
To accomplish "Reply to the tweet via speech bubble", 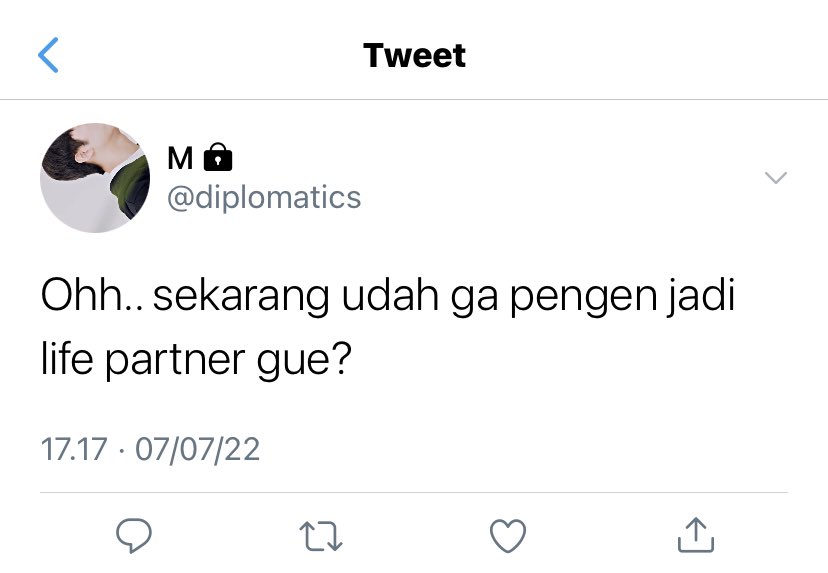I will coord(134,536).
